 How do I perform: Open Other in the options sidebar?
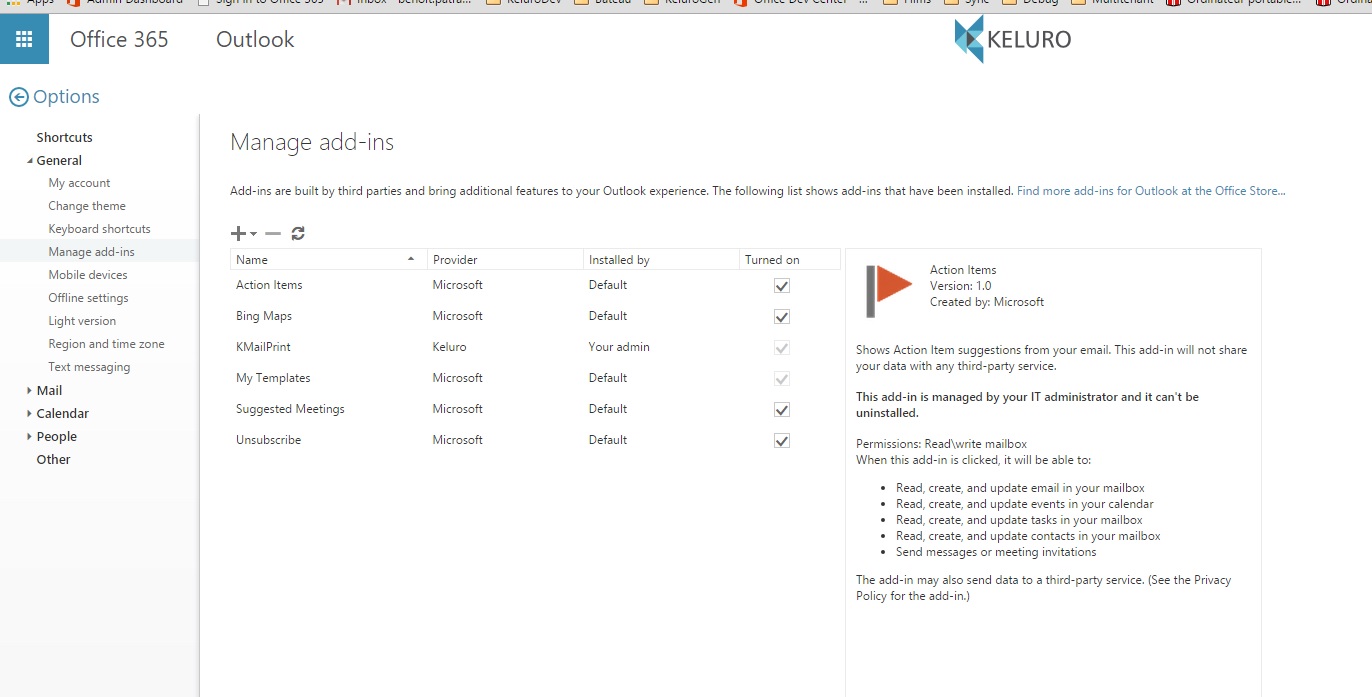53,460
